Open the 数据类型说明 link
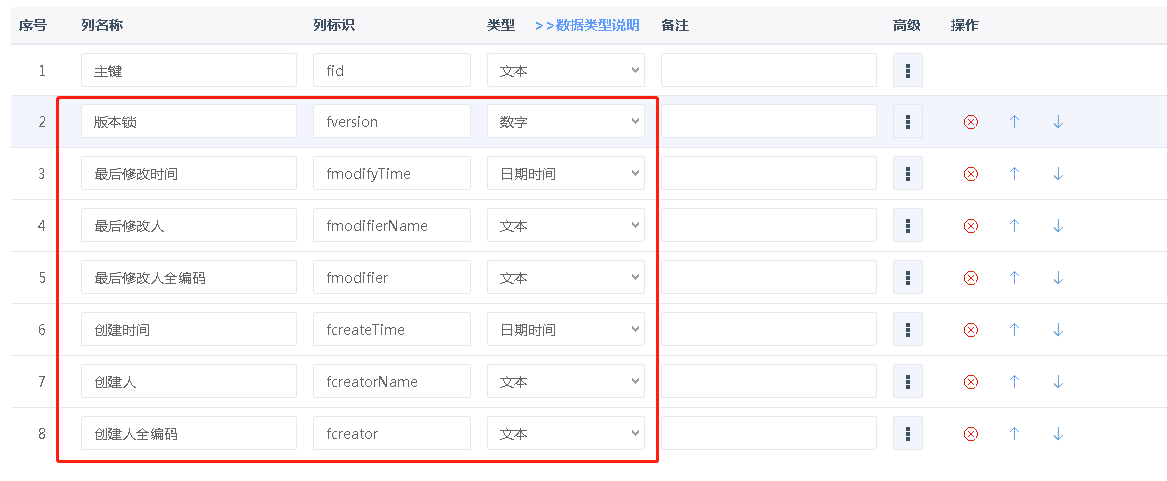This screenshot has width=1167, height=481. pos(586,26)
